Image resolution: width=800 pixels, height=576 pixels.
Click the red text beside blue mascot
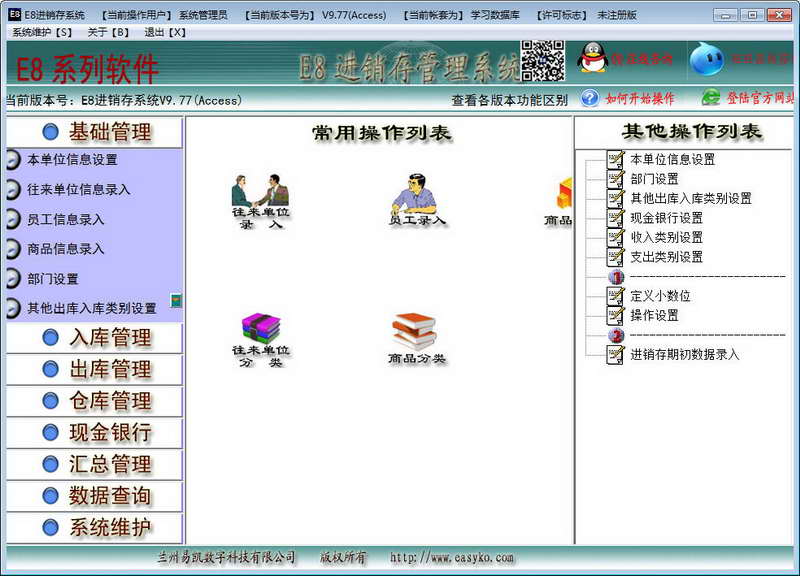click(761, 59)
